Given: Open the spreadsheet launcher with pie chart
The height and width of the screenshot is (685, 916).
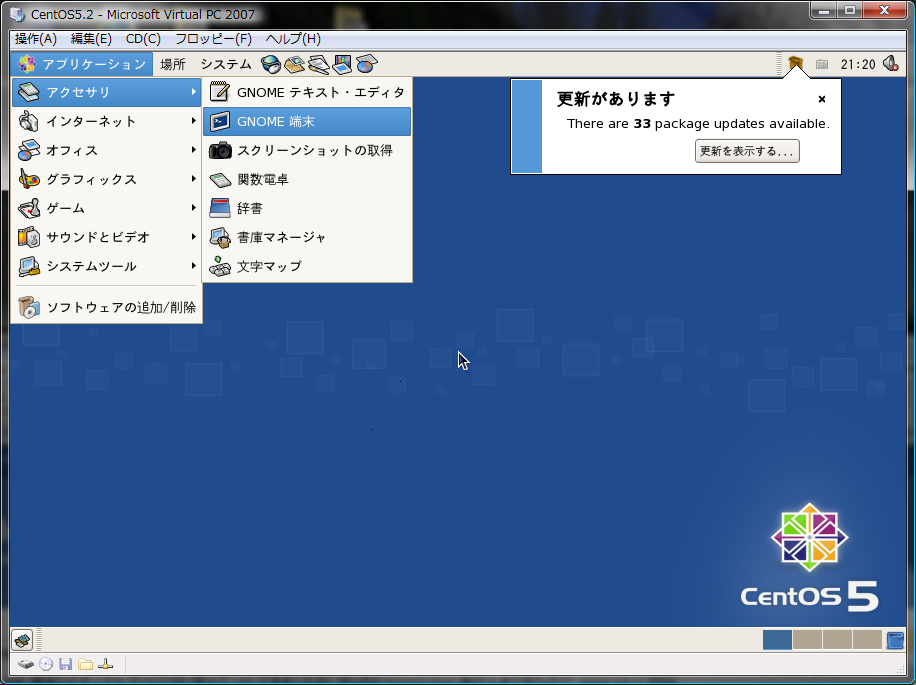Looking at the screenshot, I should click(x=366, y=64).
